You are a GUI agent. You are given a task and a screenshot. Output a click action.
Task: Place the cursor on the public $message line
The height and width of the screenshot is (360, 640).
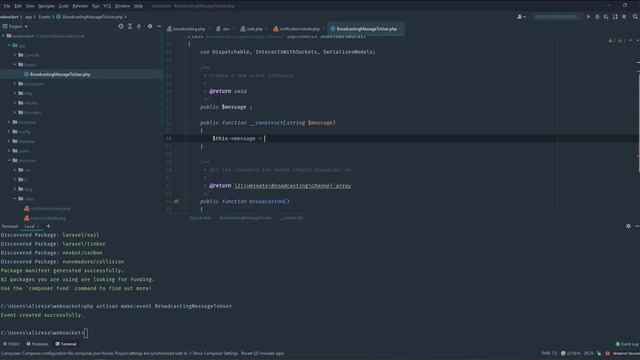[x=226, y=107]
